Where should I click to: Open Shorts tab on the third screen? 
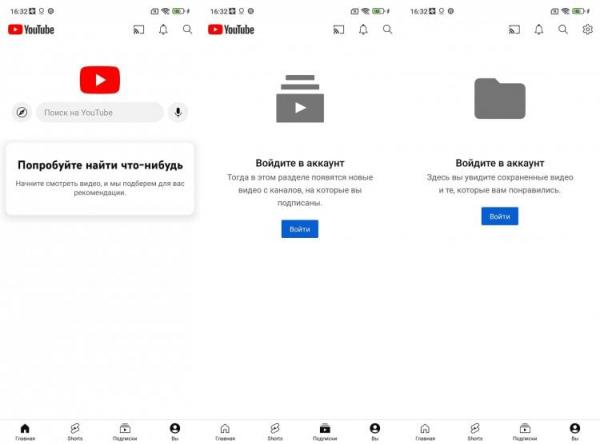click(475, 432)
